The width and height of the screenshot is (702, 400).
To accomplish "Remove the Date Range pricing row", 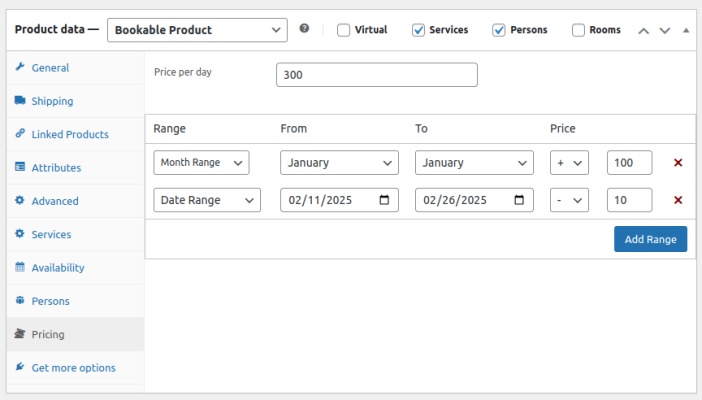I will click(x=678, y=200).
